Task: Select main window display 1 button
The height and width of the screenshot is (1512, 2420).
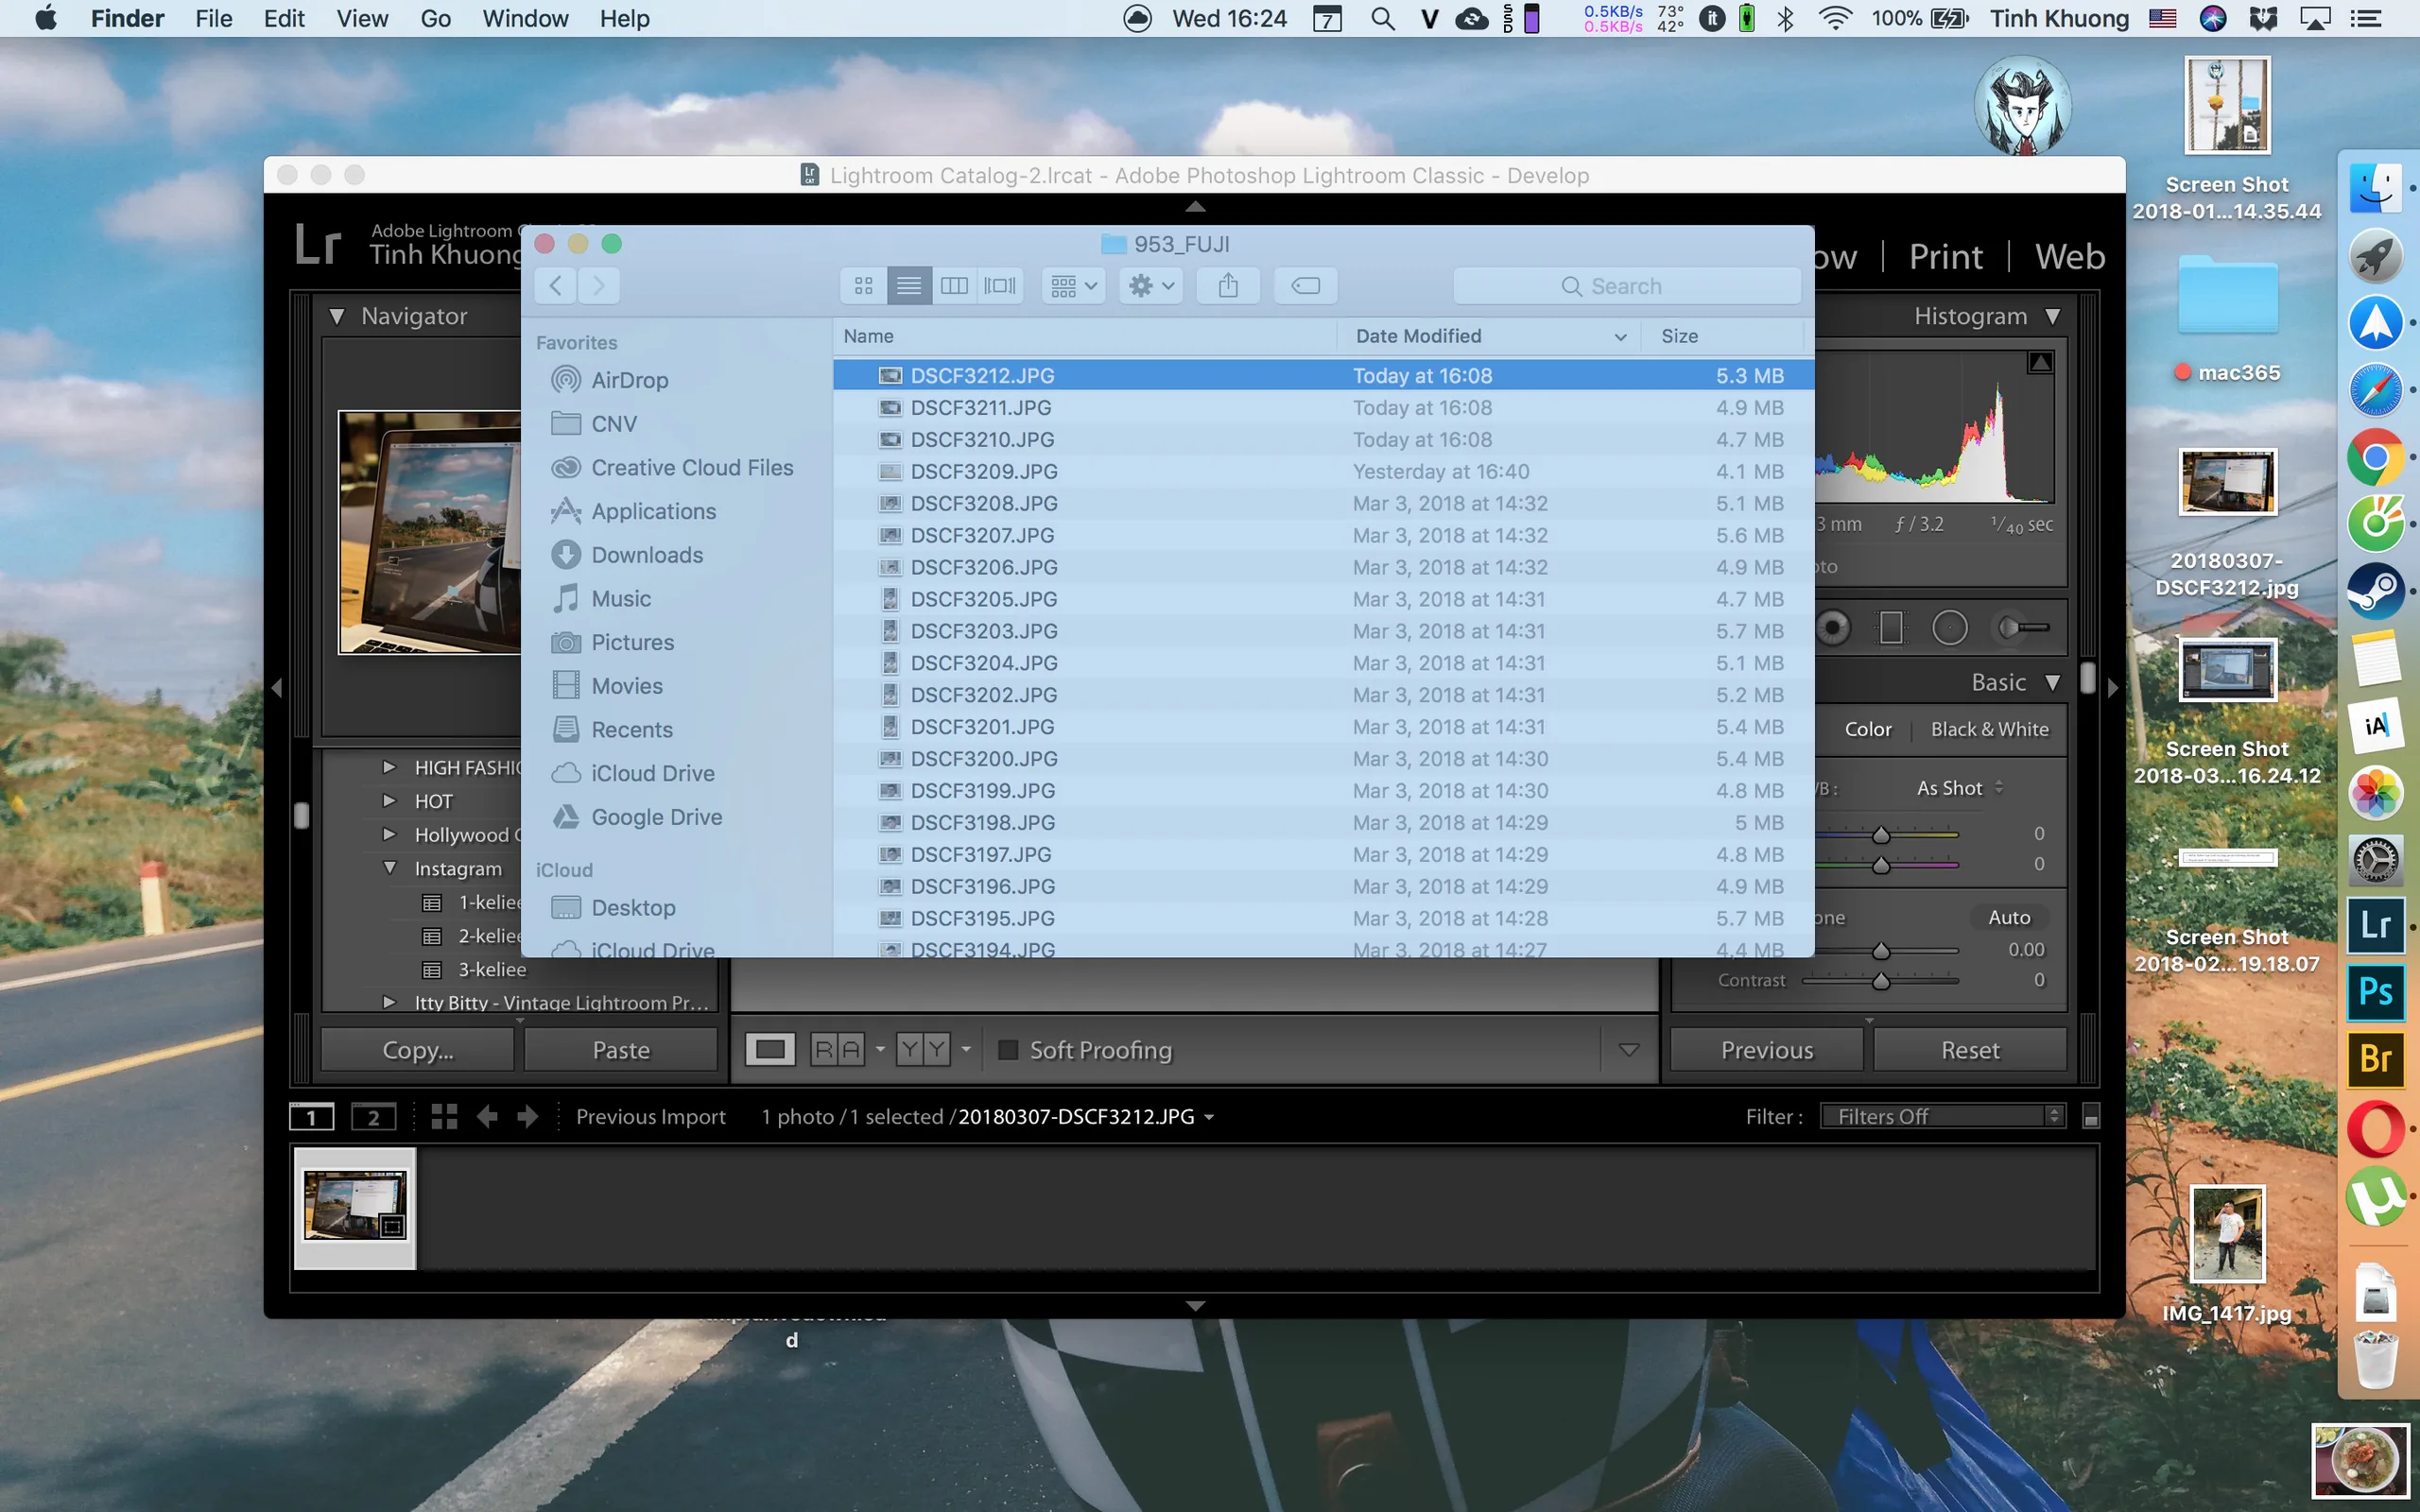Action: pos(311,1117)
